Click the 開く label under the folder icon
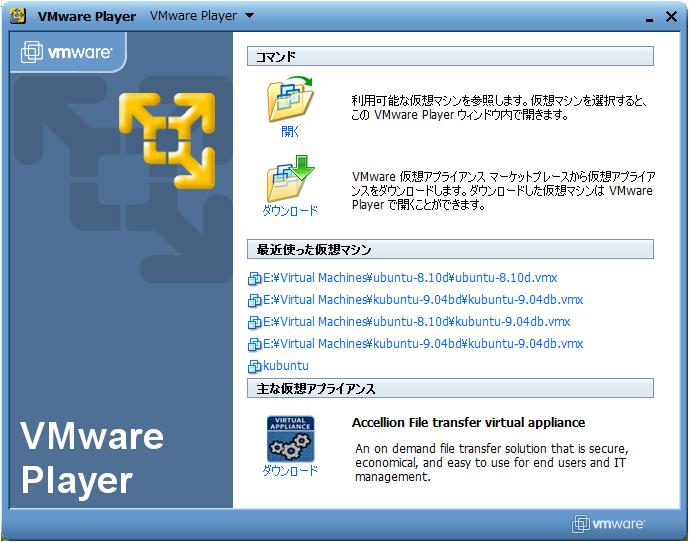Viewport: 689px width, 542px height. tap(290, 131)
